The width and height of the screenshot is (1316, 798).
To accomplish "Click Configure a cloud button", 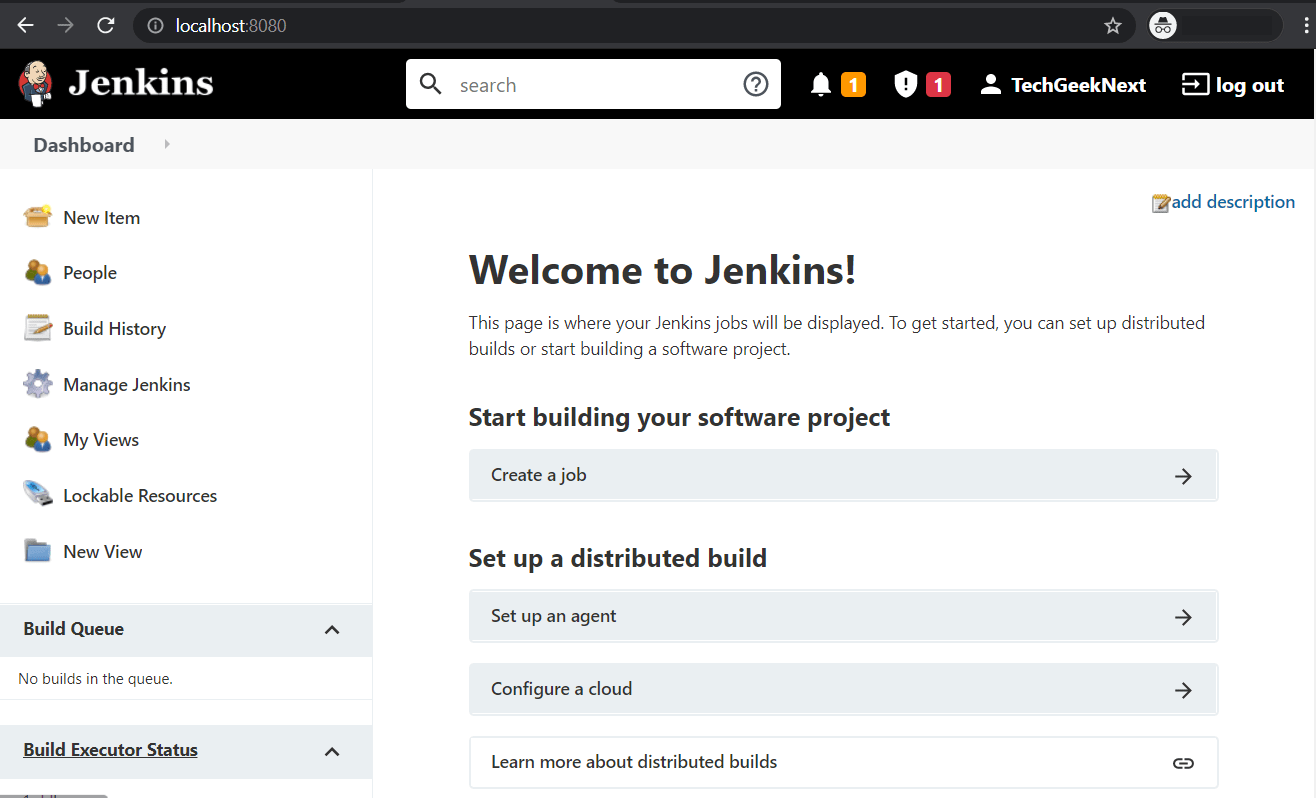I will pos(843,689).
